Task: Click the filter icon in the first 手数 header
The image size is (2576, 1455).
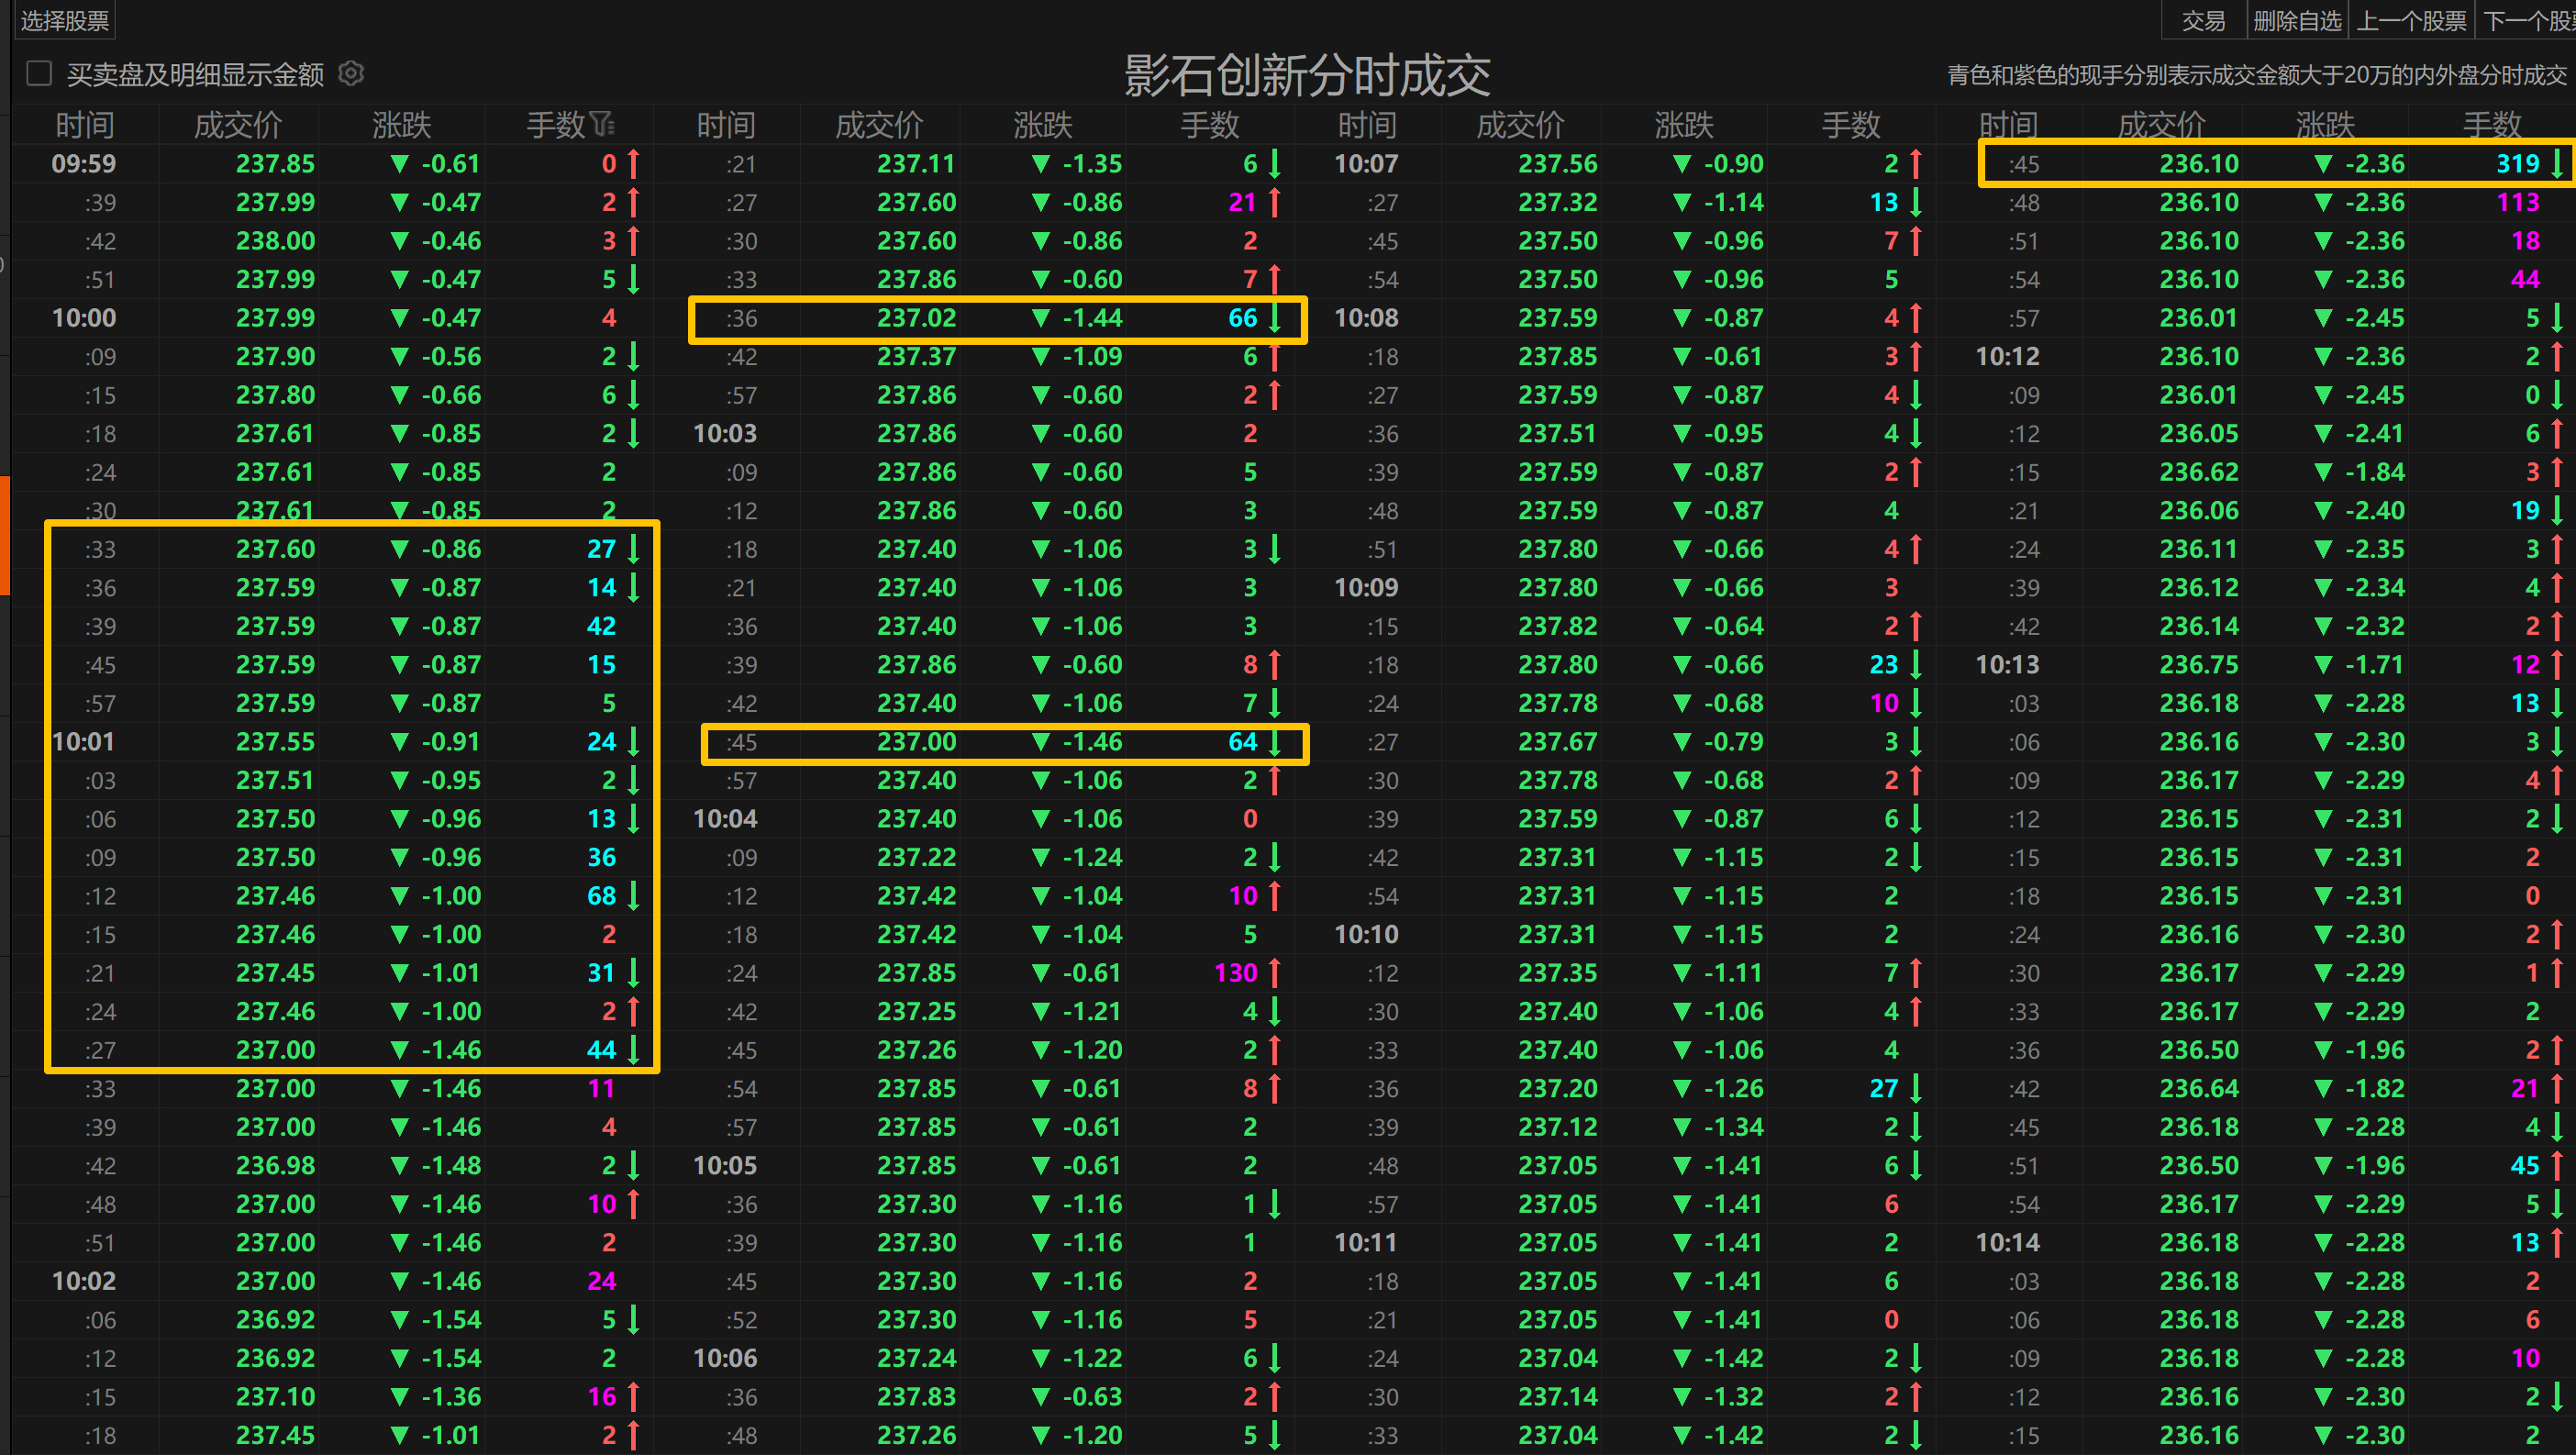Action: pos(603,124)
